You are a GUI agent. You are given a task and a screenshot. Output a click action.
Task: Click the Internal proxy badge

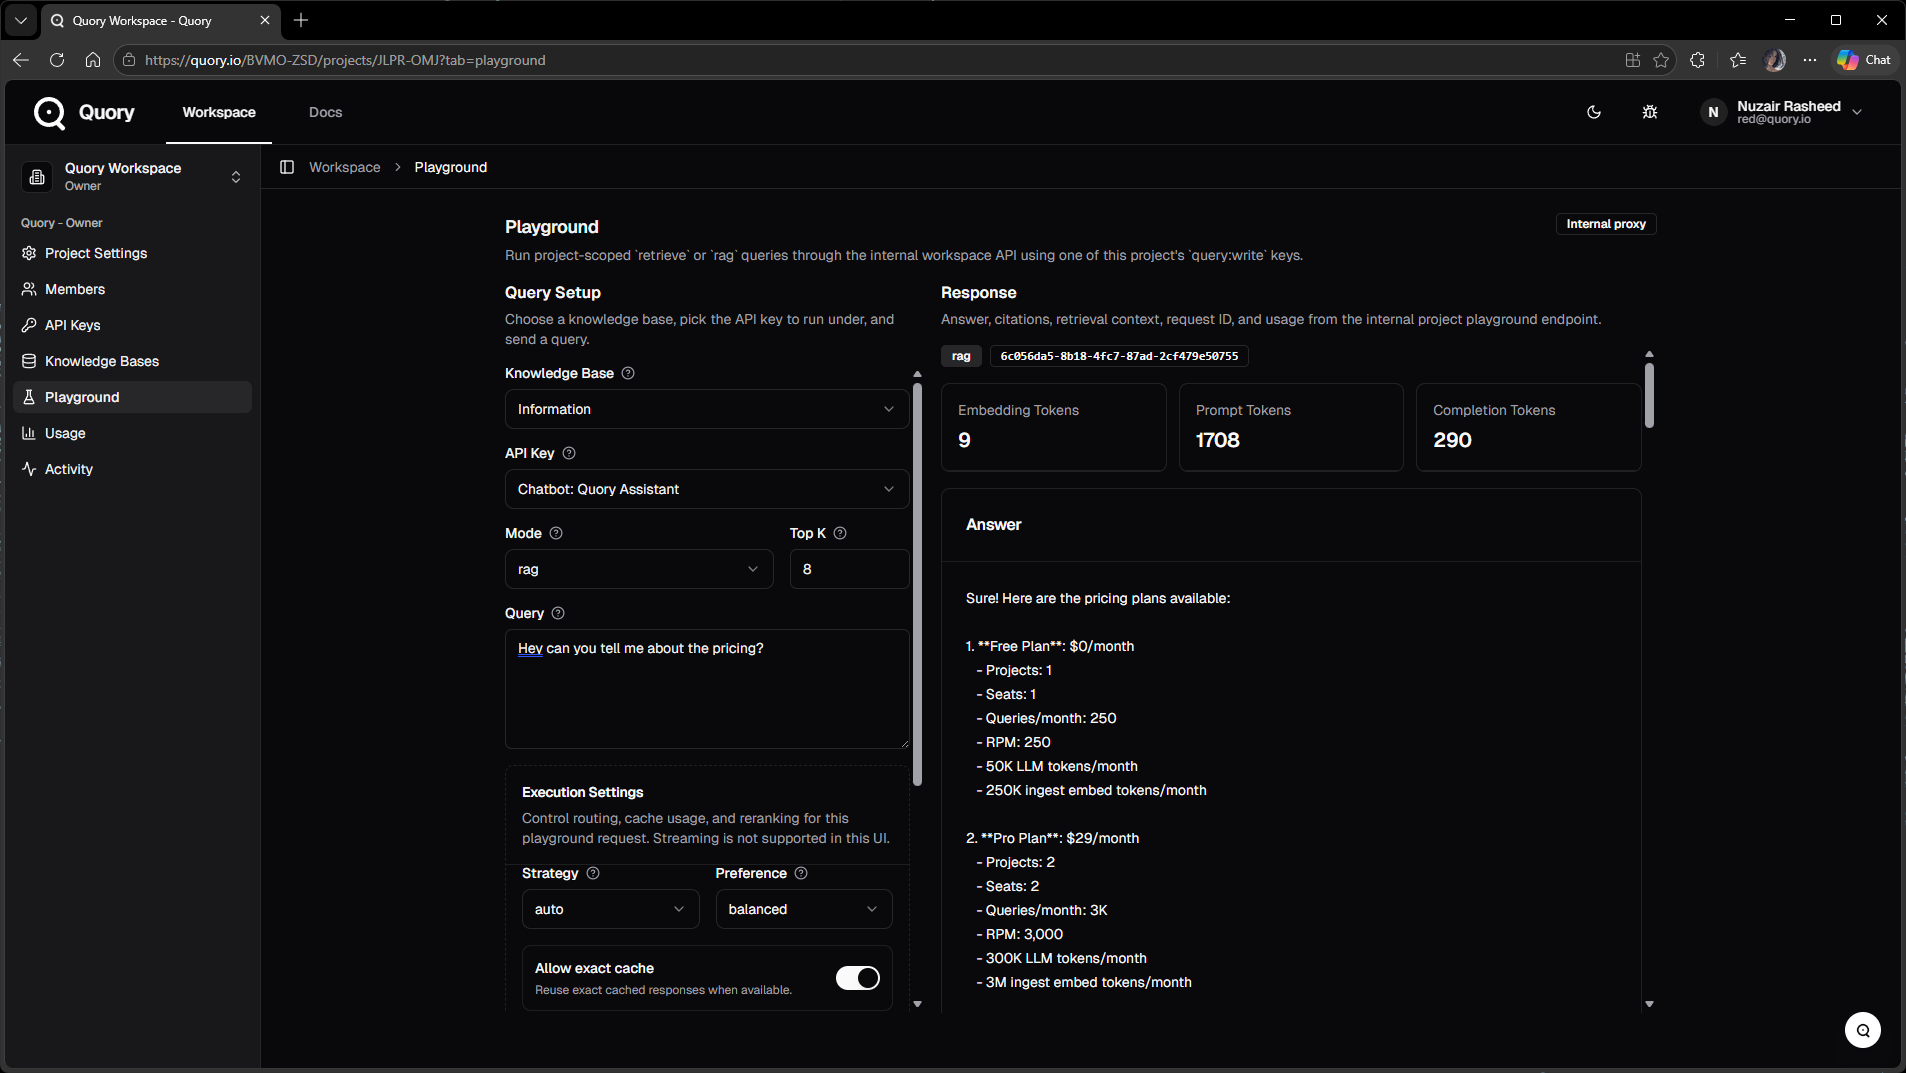click(x=1606, y=224)
